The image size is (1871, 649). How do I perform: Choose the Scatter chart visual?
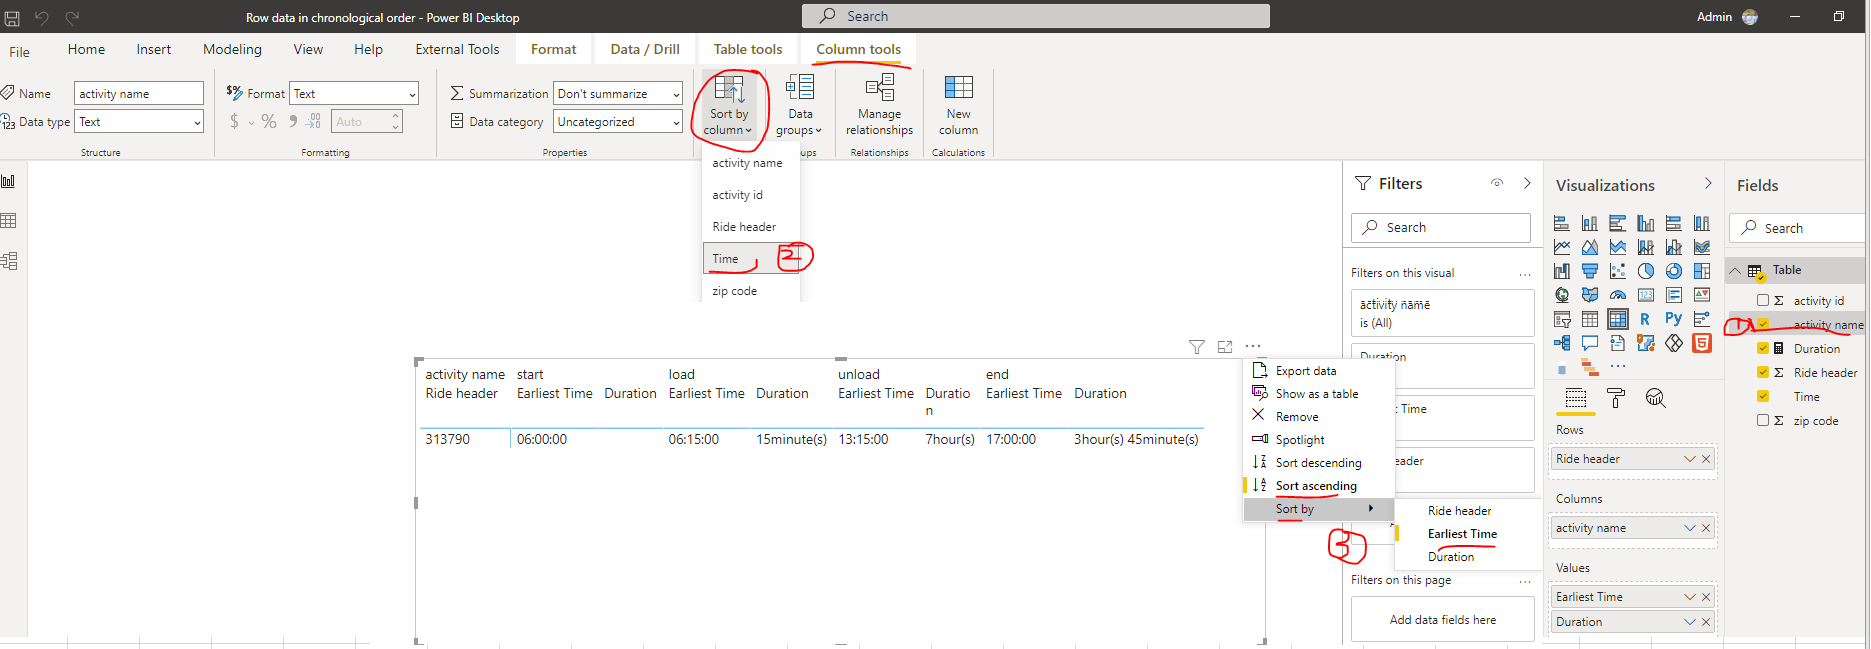[x=1618, y=271]
